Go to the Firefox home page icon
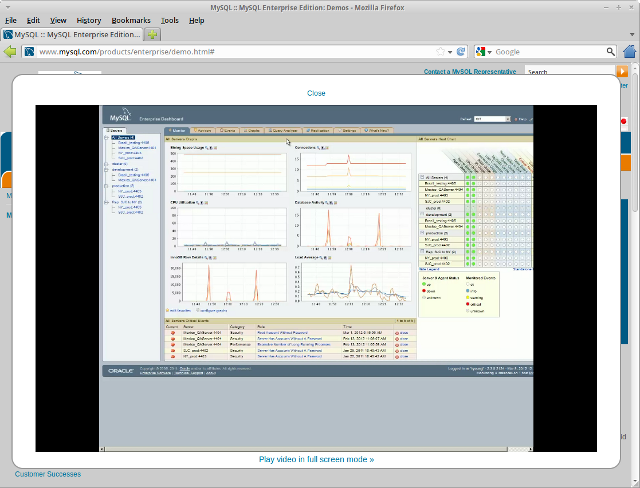The image size is (640, 488). pos(630,52)
